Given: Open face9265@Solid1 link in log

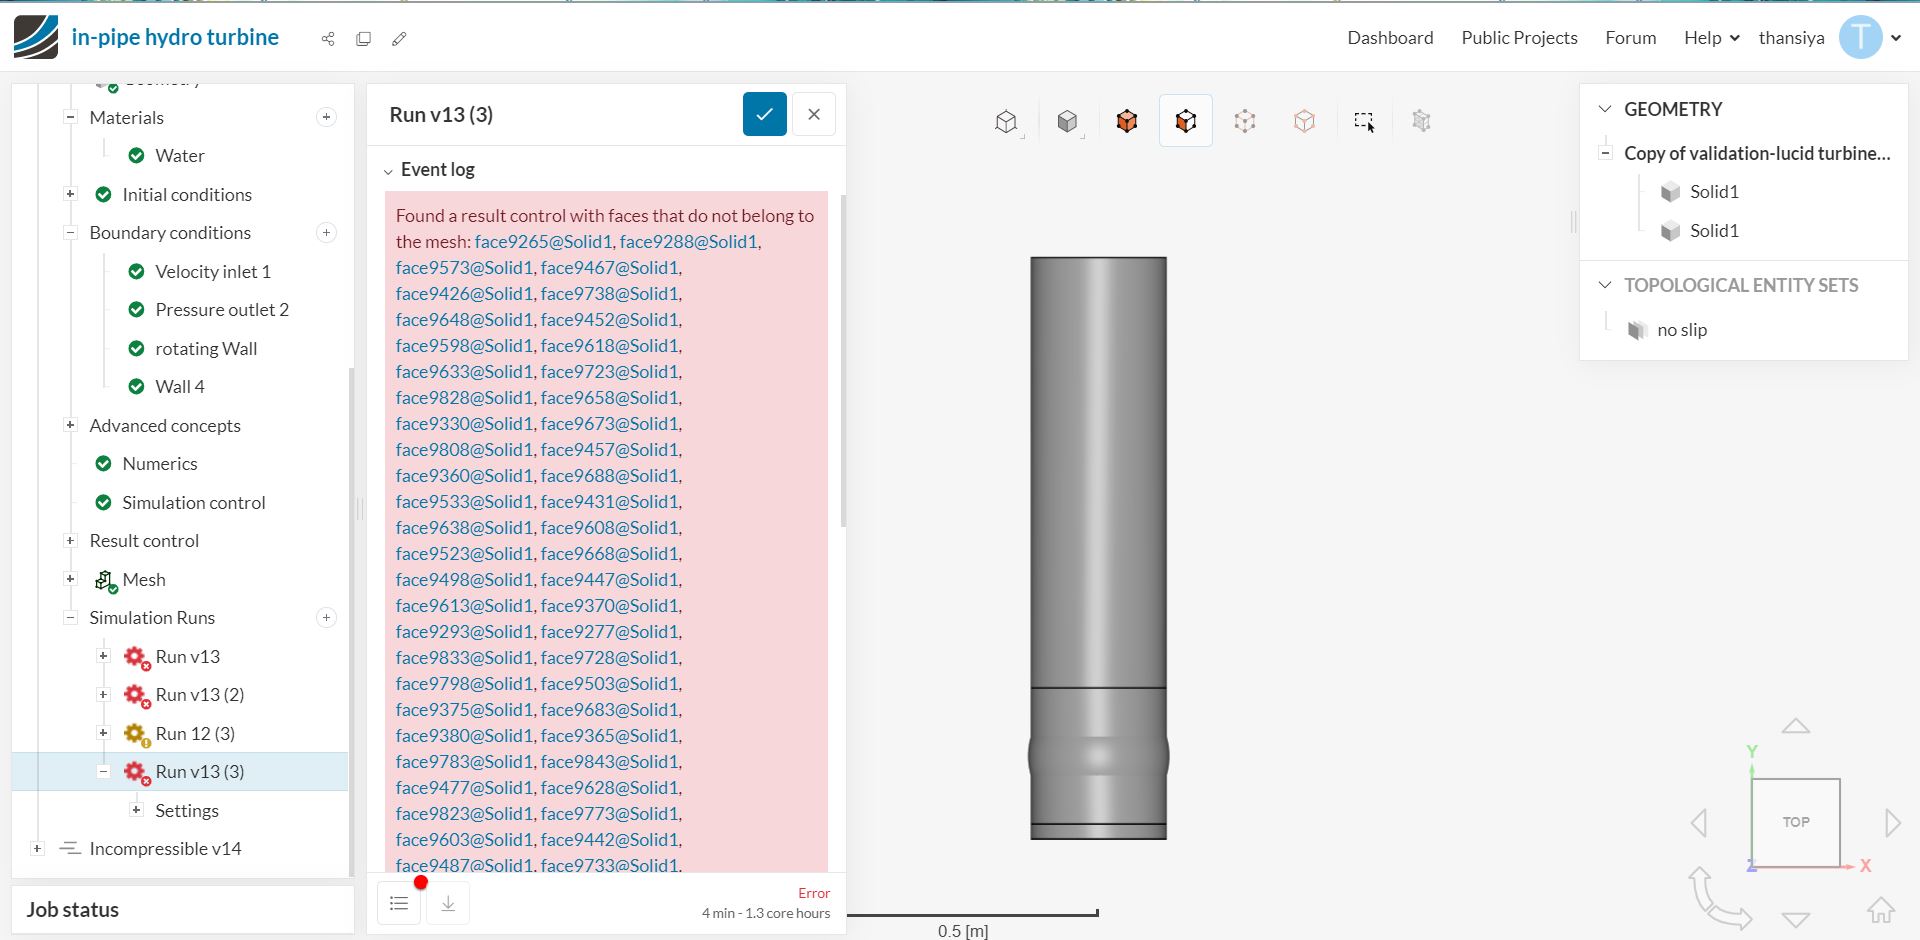Looking at the screenshot, I should point(543,242).
